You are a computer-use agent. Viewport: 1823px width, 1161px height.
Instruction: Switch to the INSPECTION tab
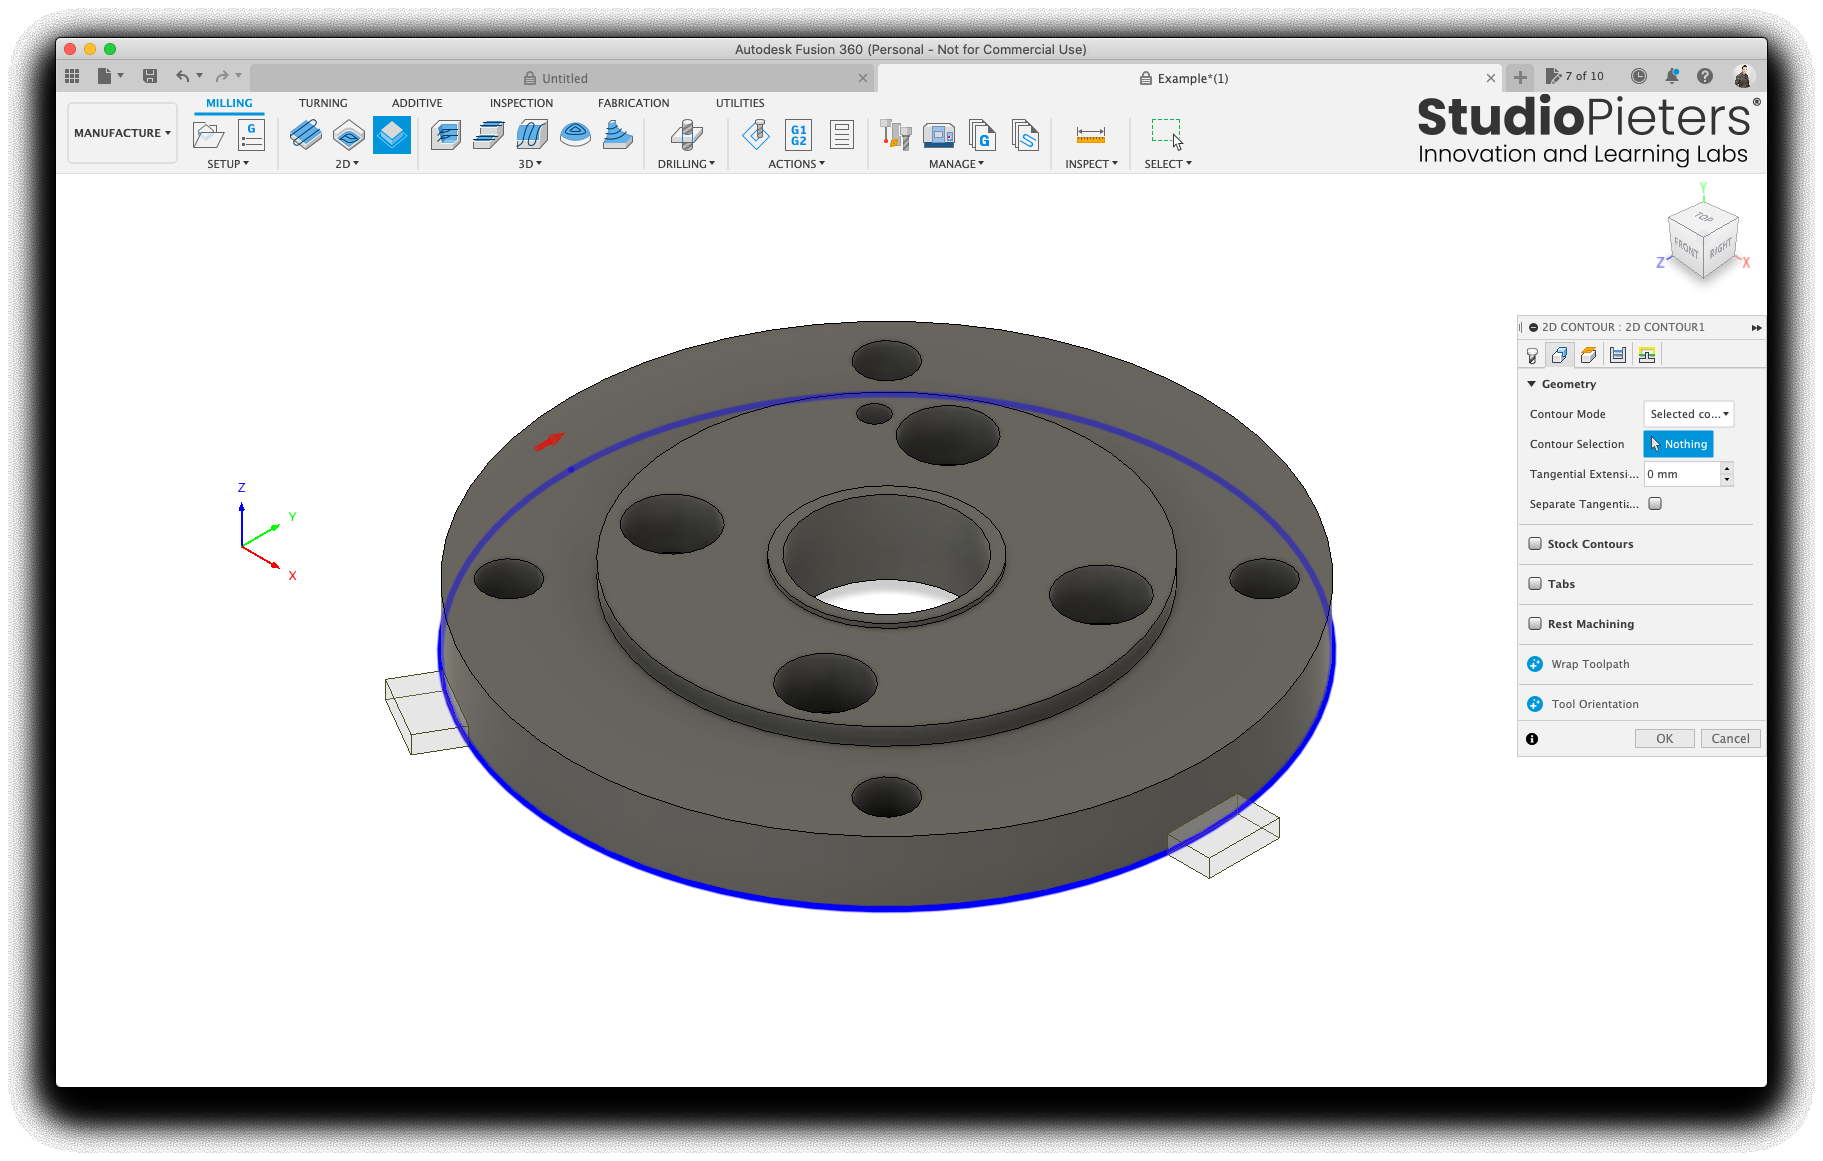pos(521,103)
